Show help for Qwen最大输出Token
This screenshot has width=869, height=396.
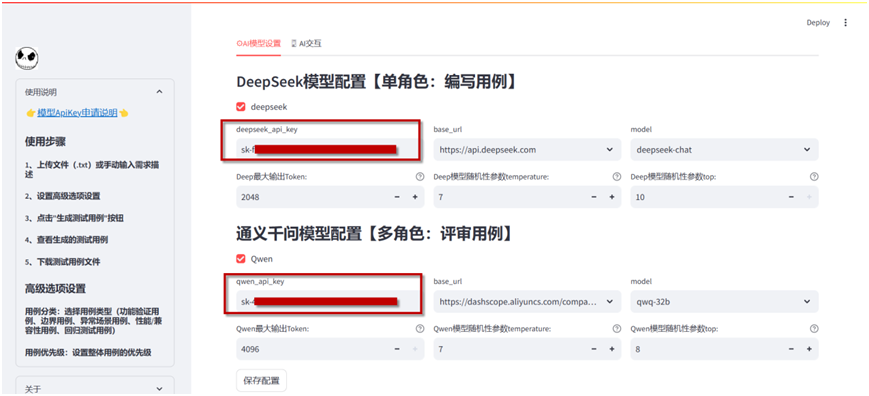419,328
